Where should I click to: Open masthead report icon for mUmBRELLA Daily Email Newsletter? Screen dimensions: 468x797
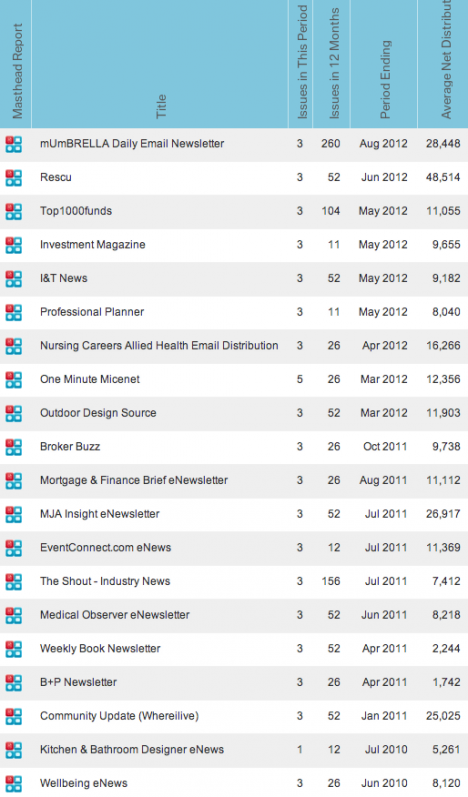14,144
